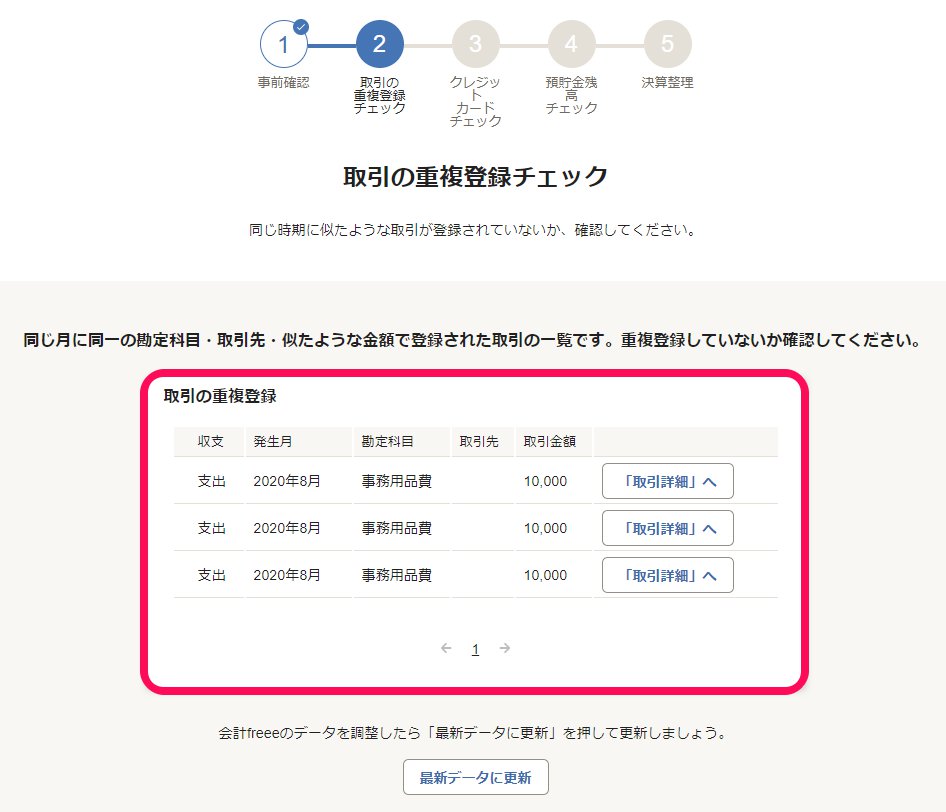
Task: Open step 4 預貯金残高チェック circle
Action: [571, 44]
